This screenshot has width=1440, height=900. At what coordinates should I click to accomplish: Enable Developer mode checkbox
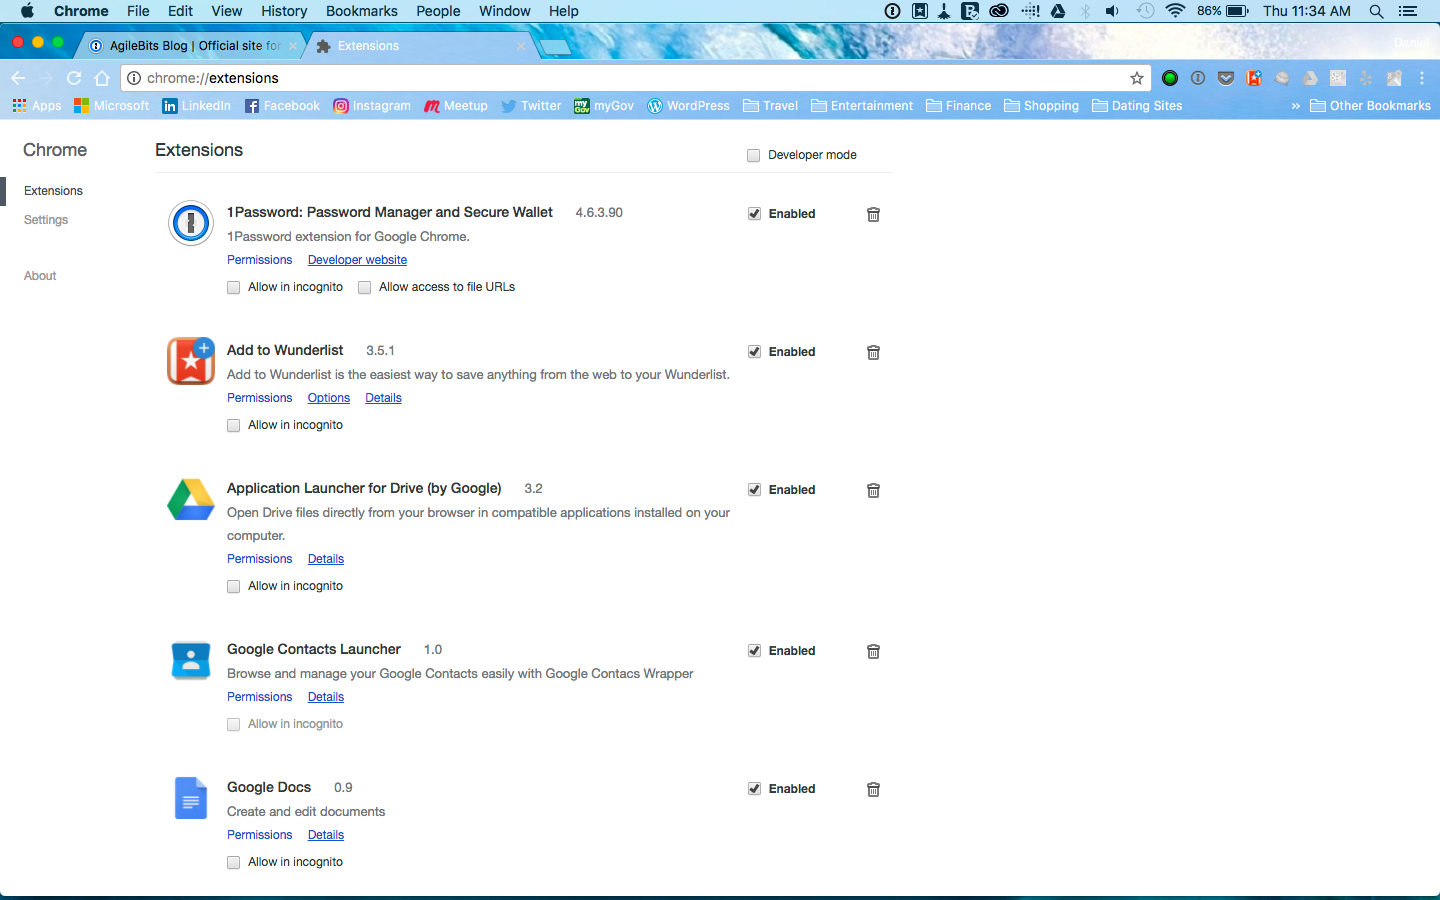coord(754,155)
